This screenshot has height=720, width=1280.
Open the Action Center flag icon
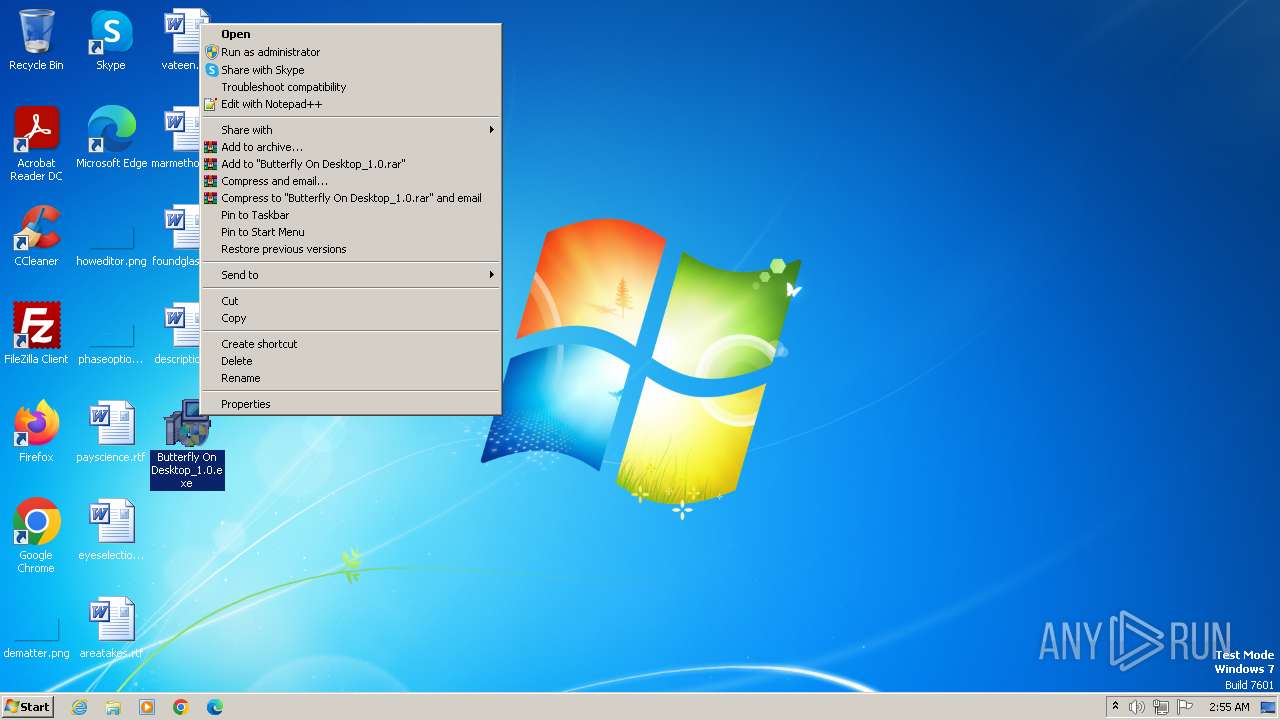click(1185, 707)
